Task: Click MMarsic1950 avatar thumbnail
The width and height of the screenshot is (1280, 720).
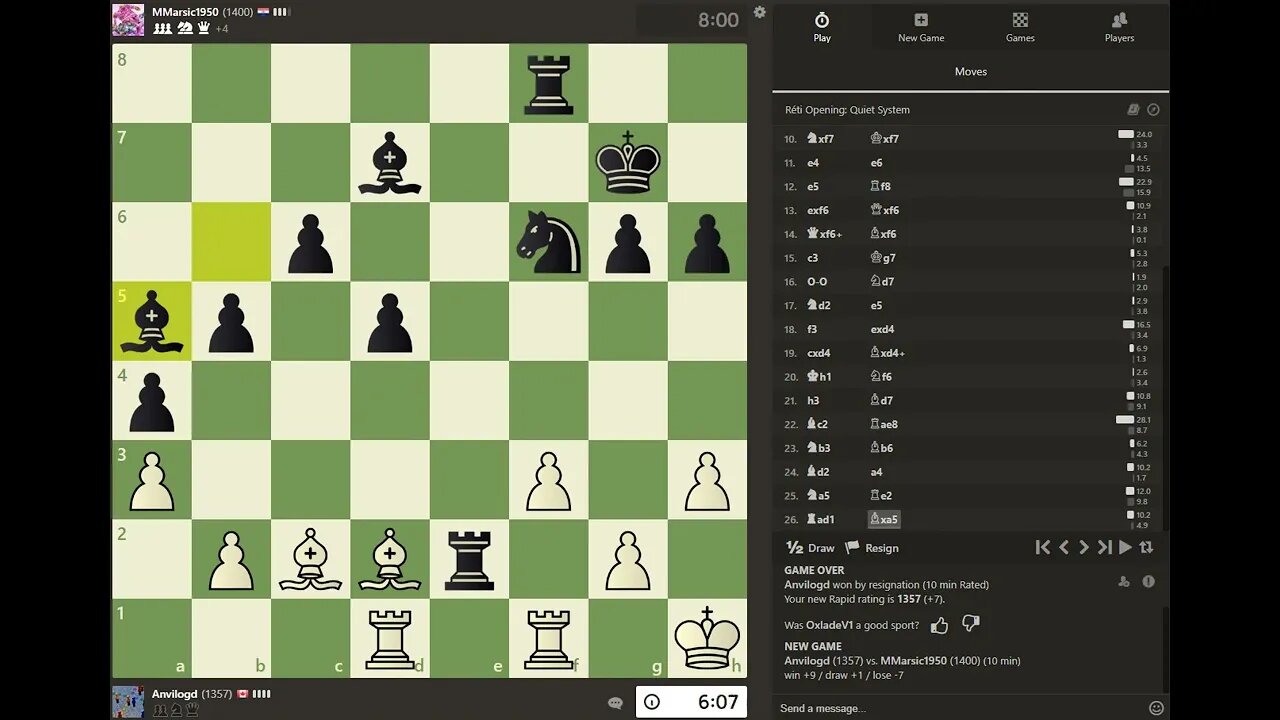Action: (x=128, y=20)
